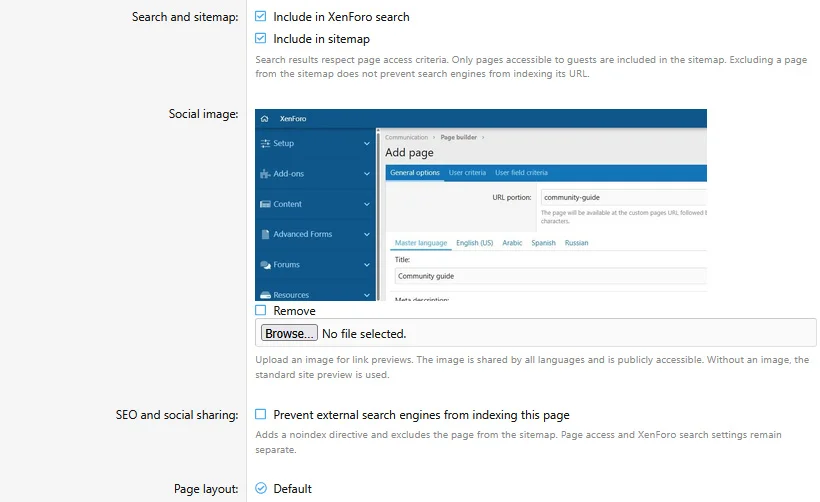The width and height of the screenshot is (820, 502).
Task: Toggle the Include in sitemap checkbox
Action: (x=260, y=38)
